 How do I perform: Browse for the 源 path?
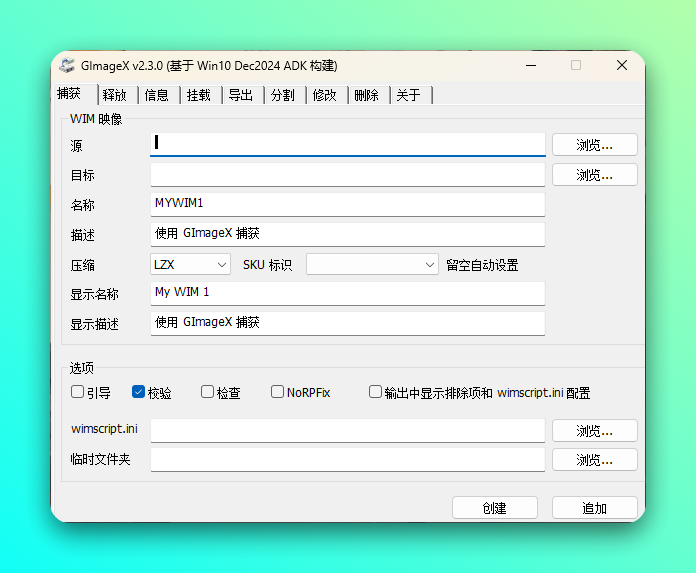pos(595,145)
